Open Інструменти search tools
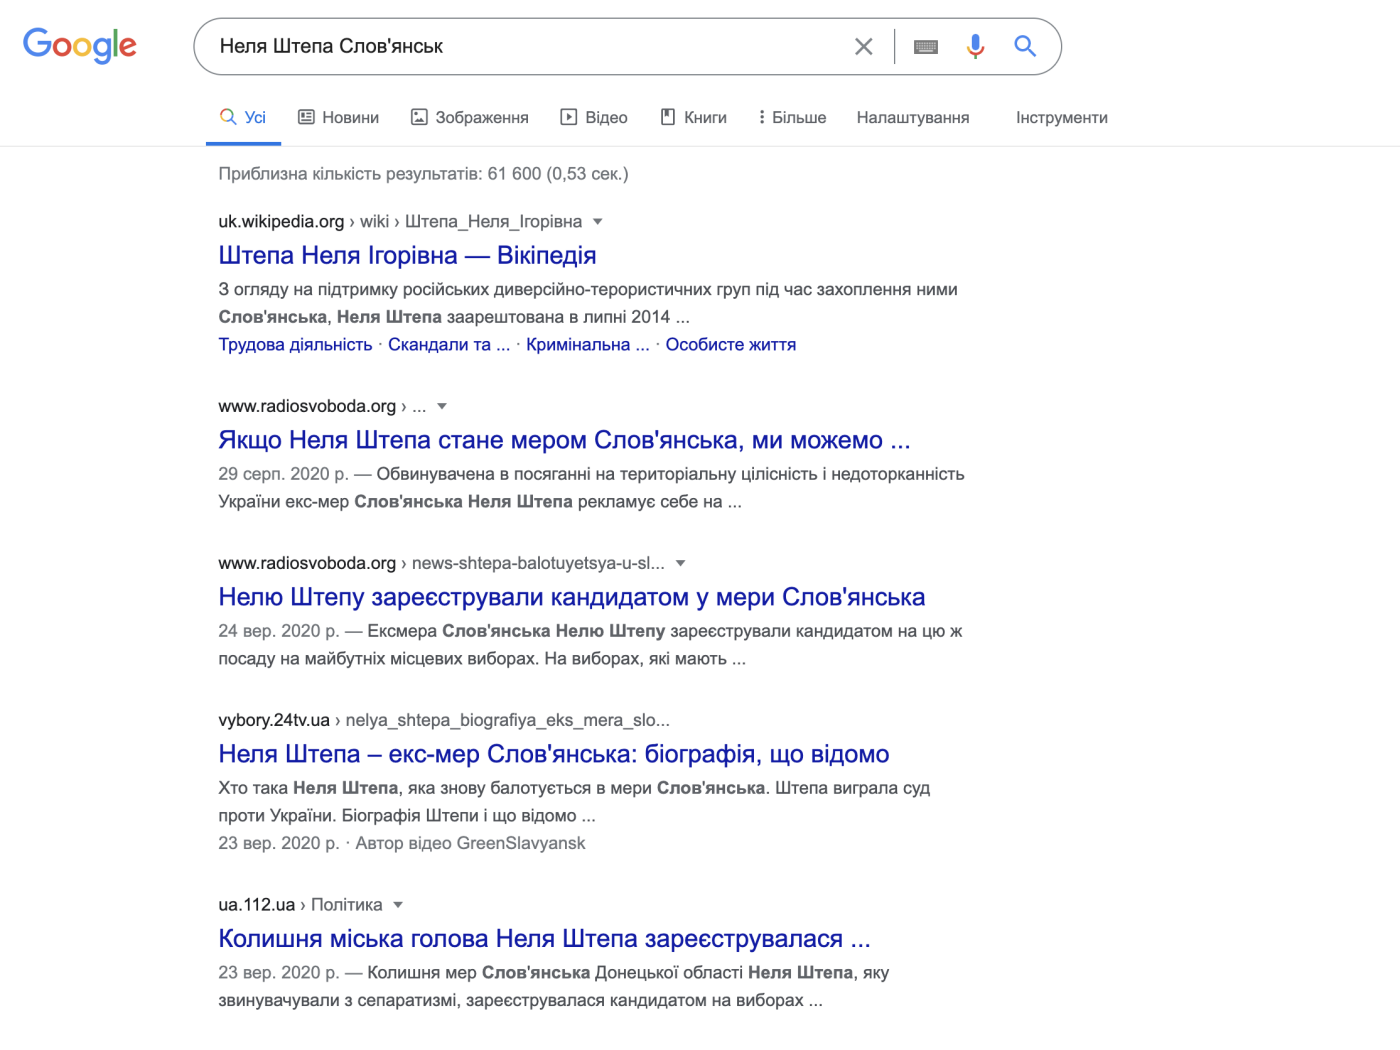This screenshot has height=1050, width=1400. click(1062, 117)
